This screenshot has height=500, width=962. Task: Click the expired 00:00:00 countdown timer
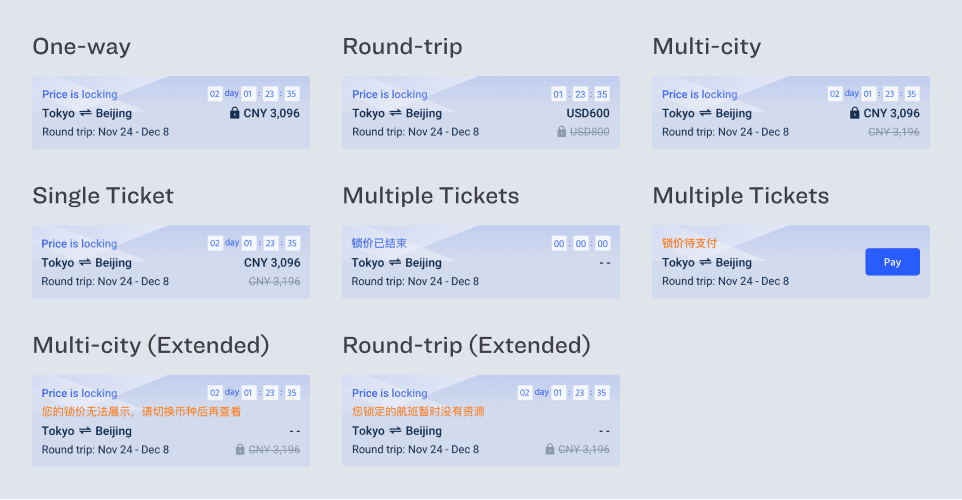580,243
